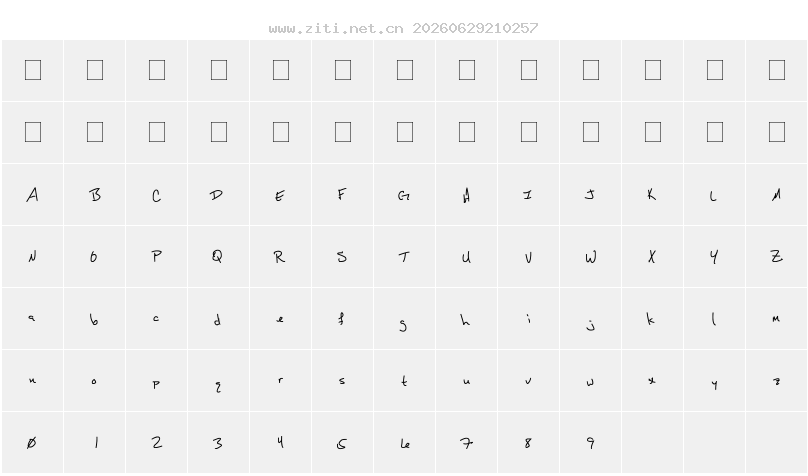Select the digit 7 glyph cell
The width and height of the screenshot is (808, 476).
click(466, 443)
